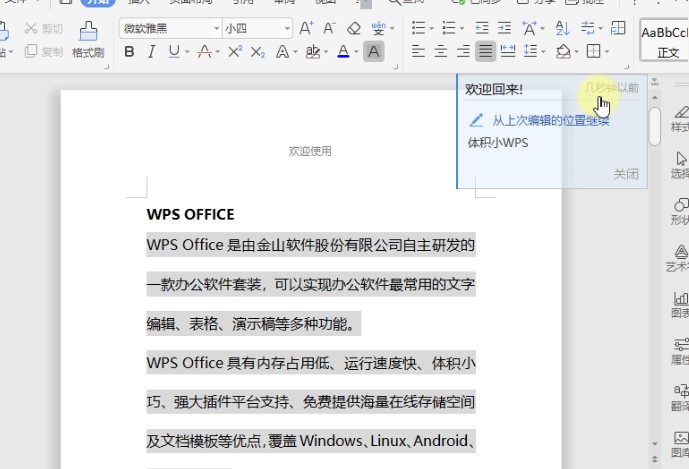The width and height of the screenshot is (689, 469).
Task: Click the Format Painter (格式刷) tool
Action: click(x=88, y=40)
